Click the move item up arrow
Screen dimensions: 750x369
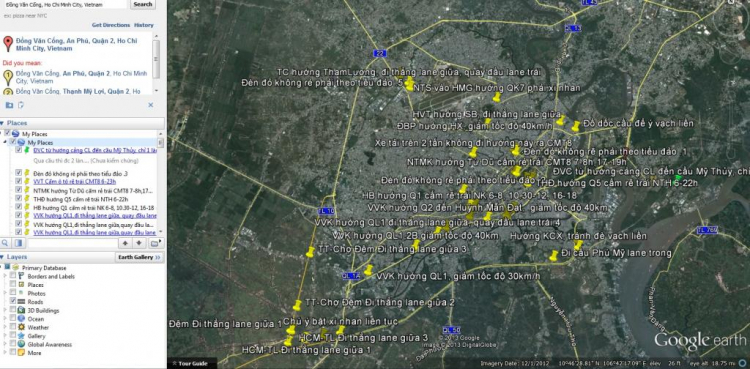pyautogui.click(x=125, y=243)
